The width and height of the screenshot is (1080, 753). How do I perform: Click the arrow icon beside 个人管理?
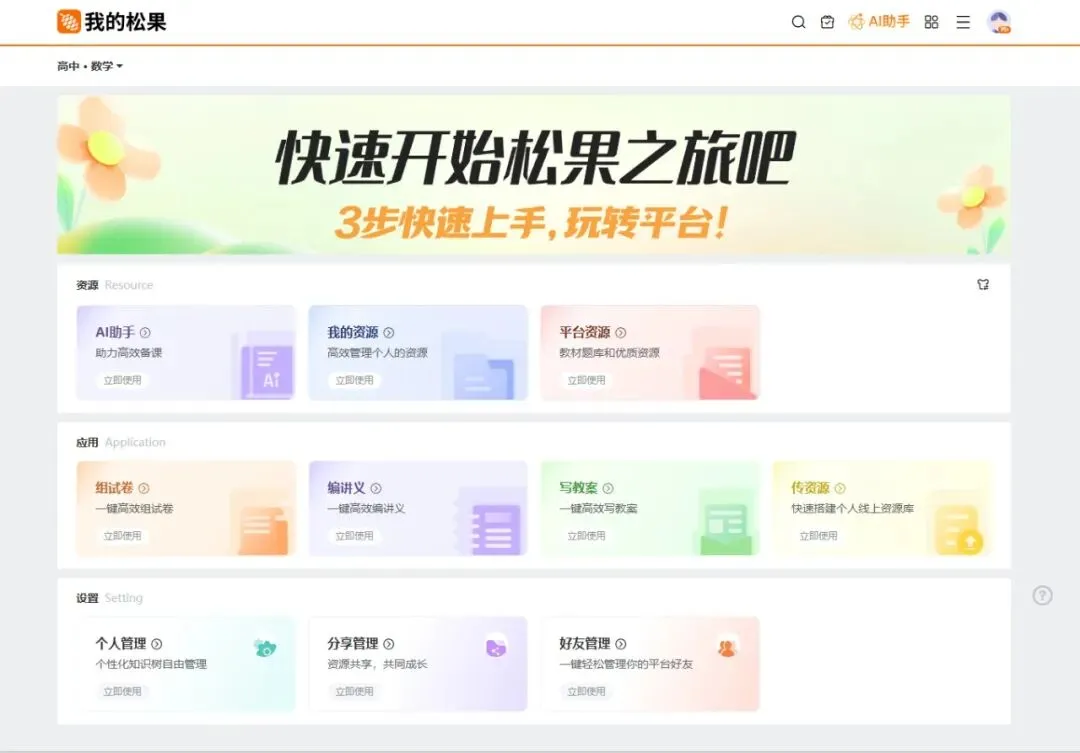click(156, 644)
